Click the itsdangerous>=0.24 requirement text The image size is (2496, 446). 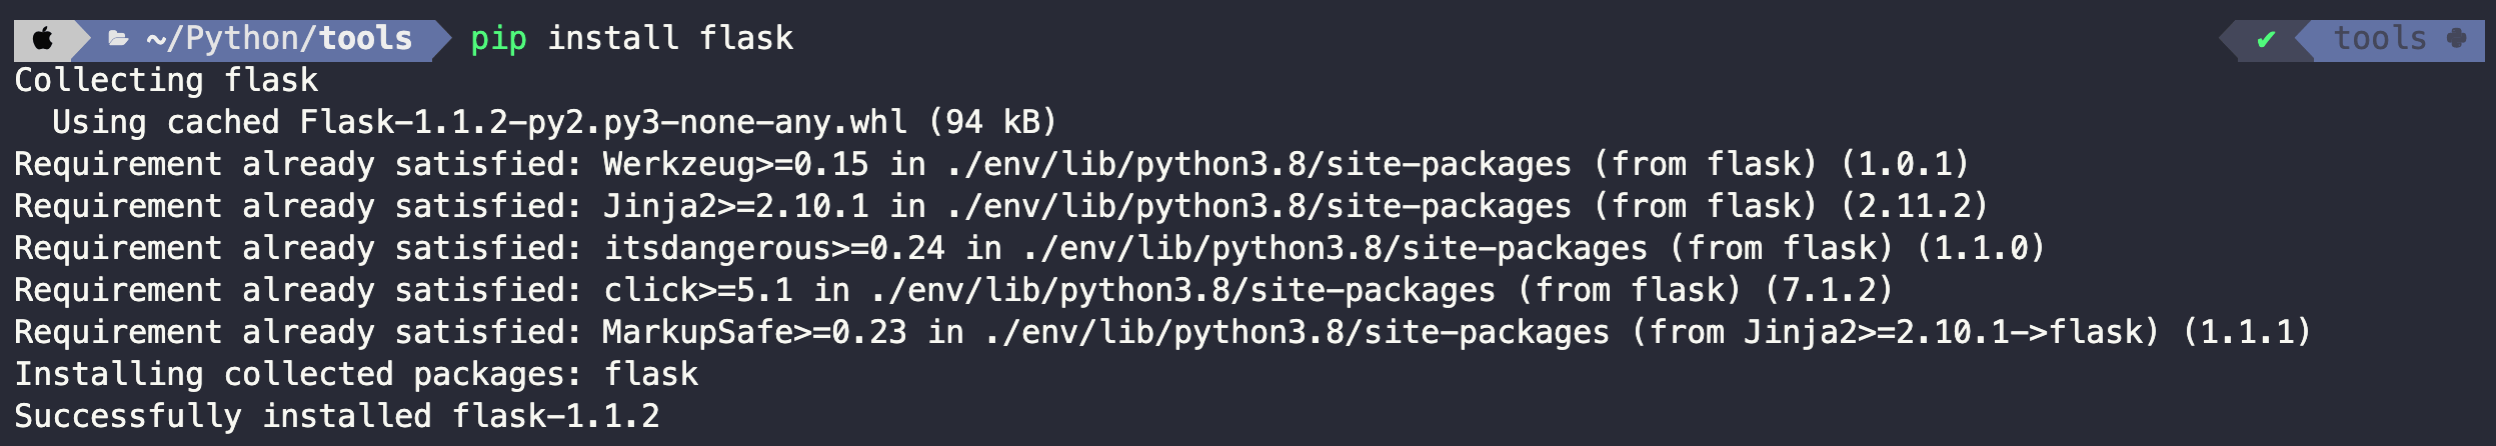tap(773, 248)
